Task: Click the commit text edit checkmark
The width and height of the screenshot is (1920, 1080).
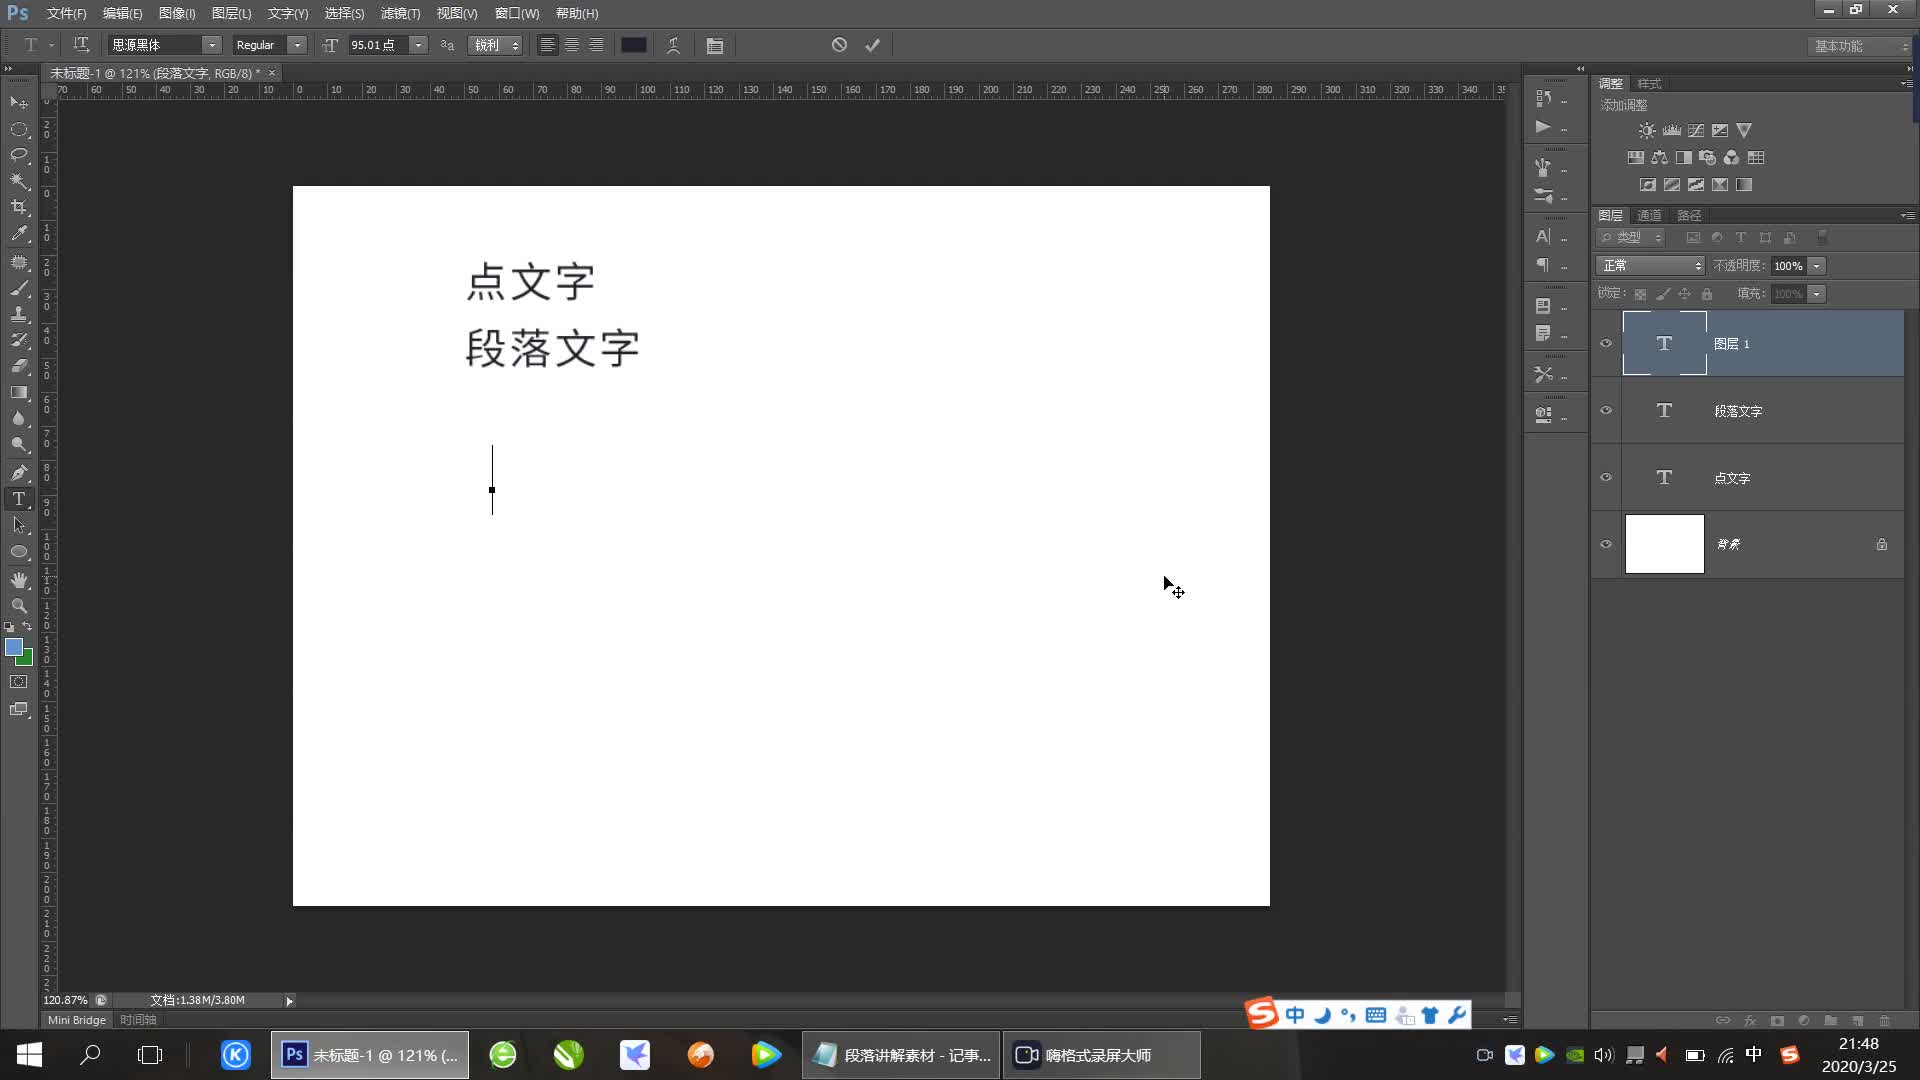Action: click(872, 45)
